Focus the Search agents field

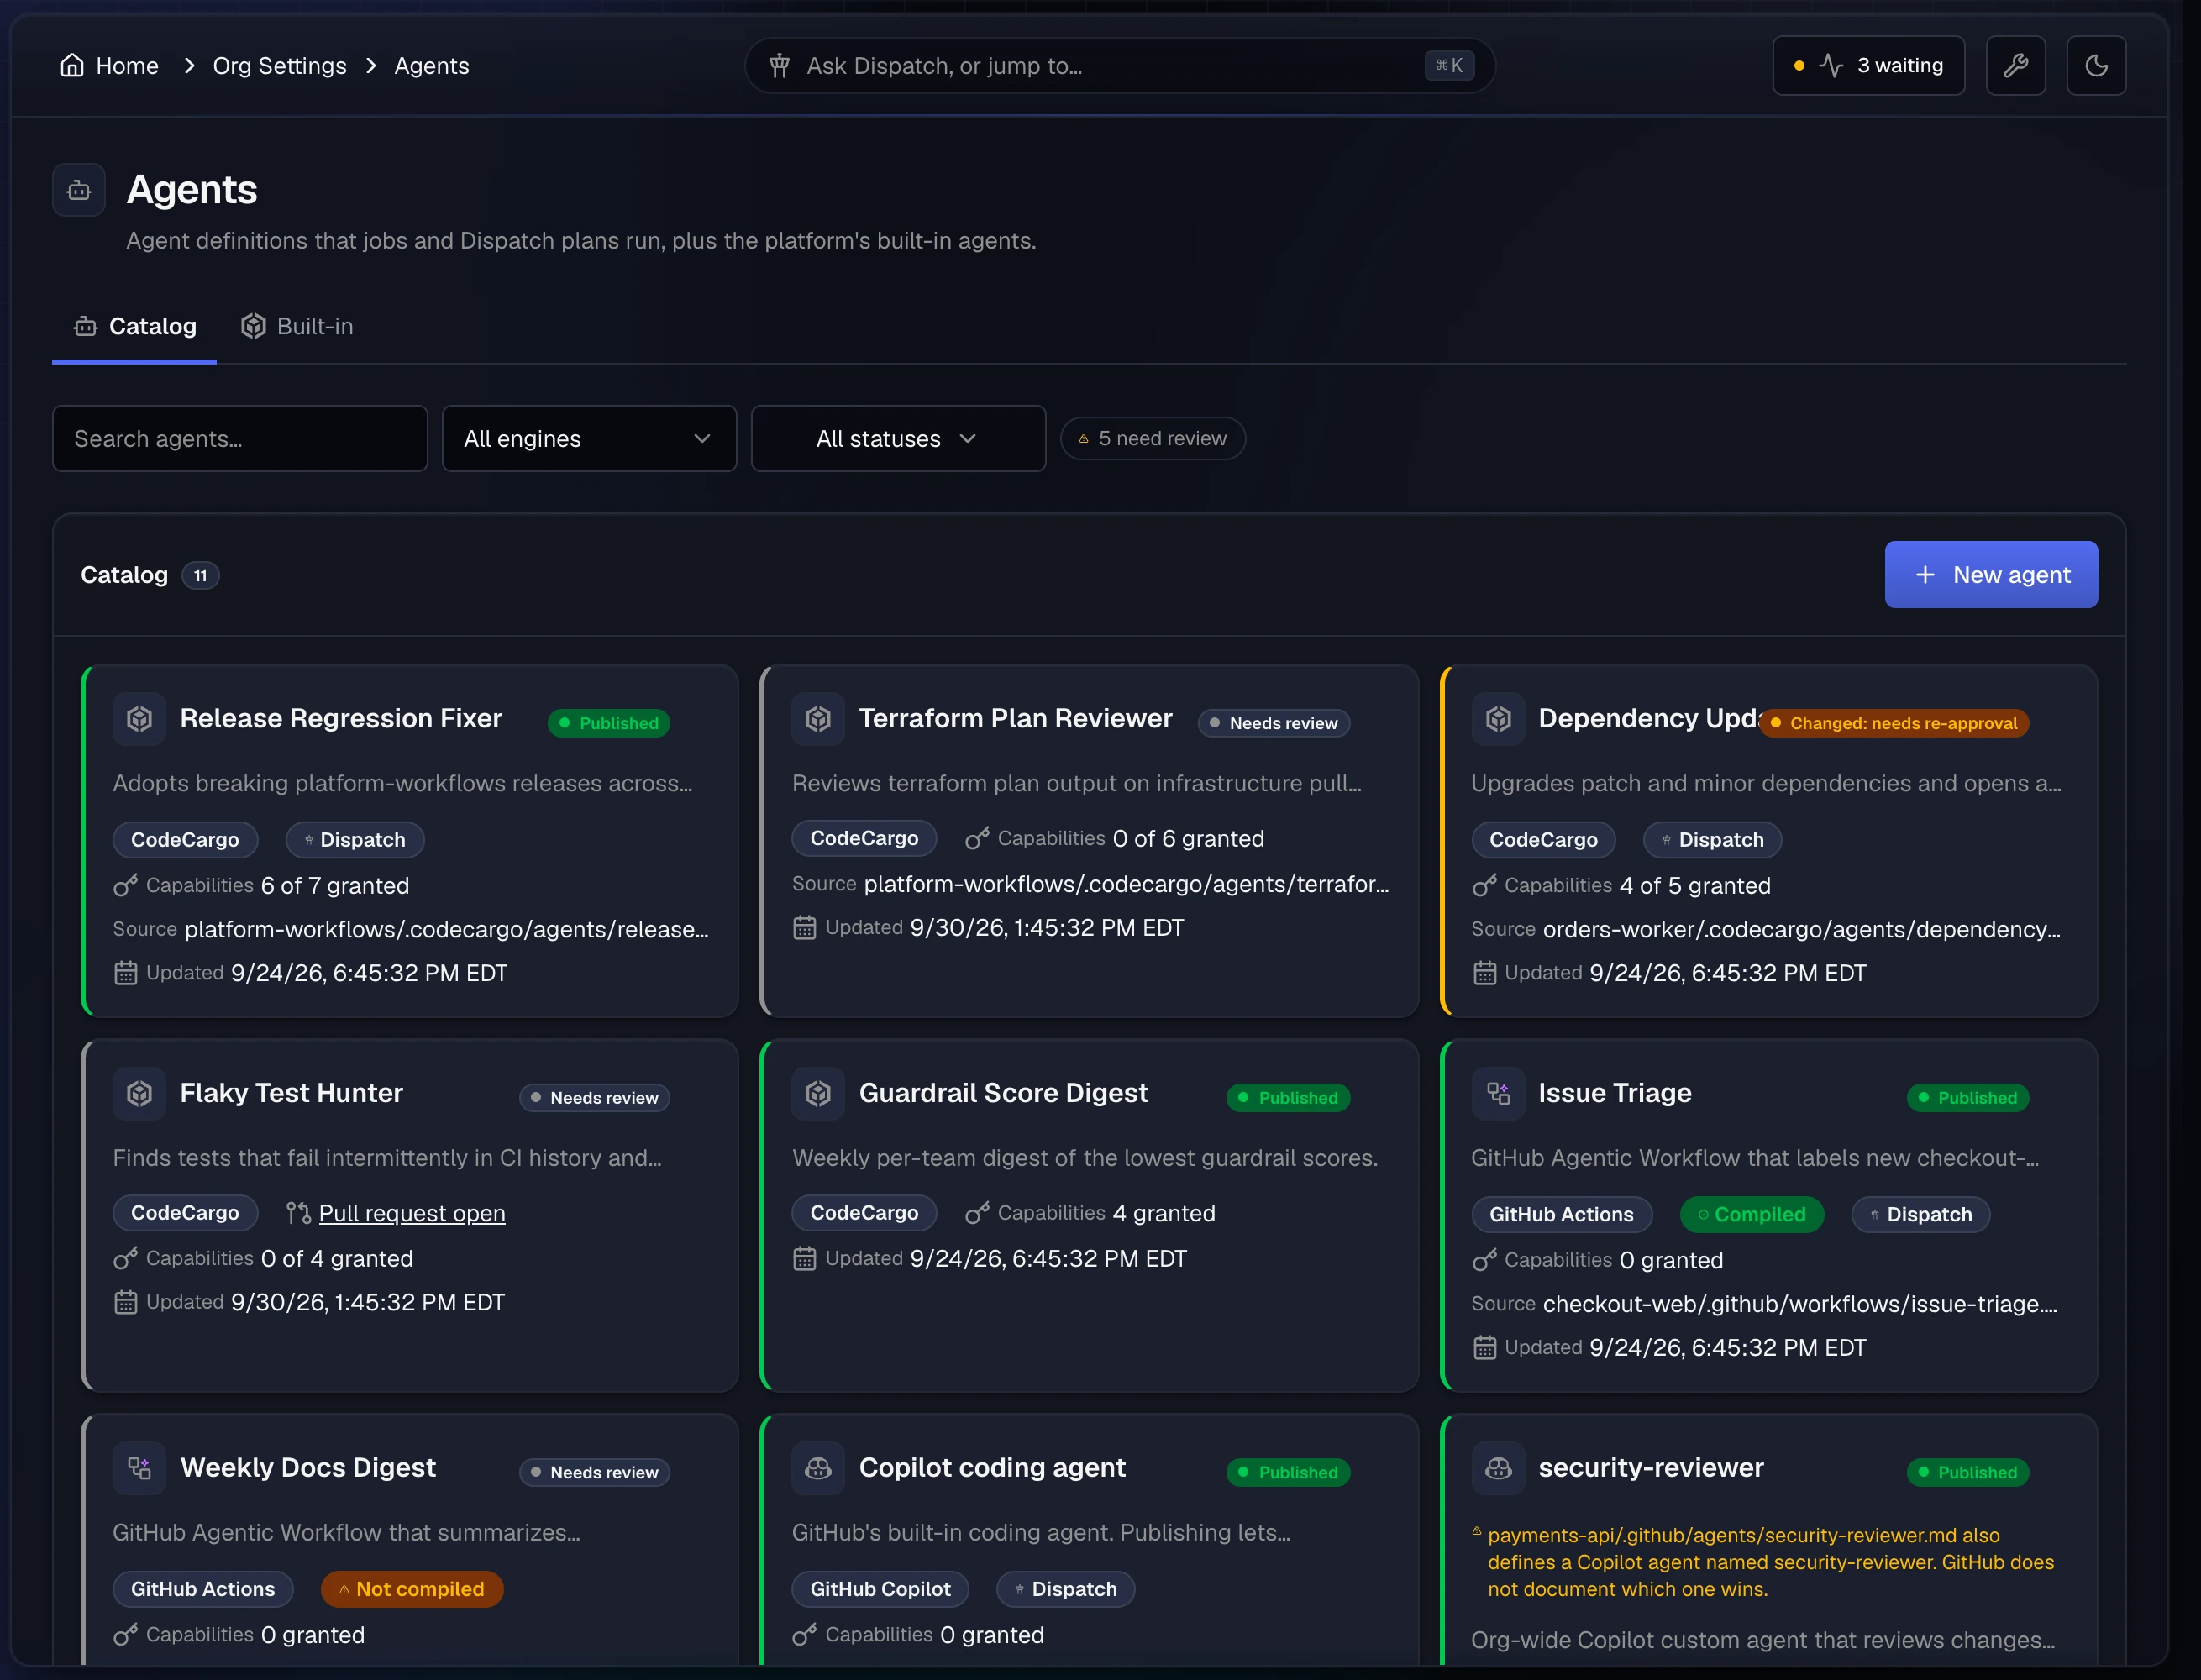tap(240, 439)
